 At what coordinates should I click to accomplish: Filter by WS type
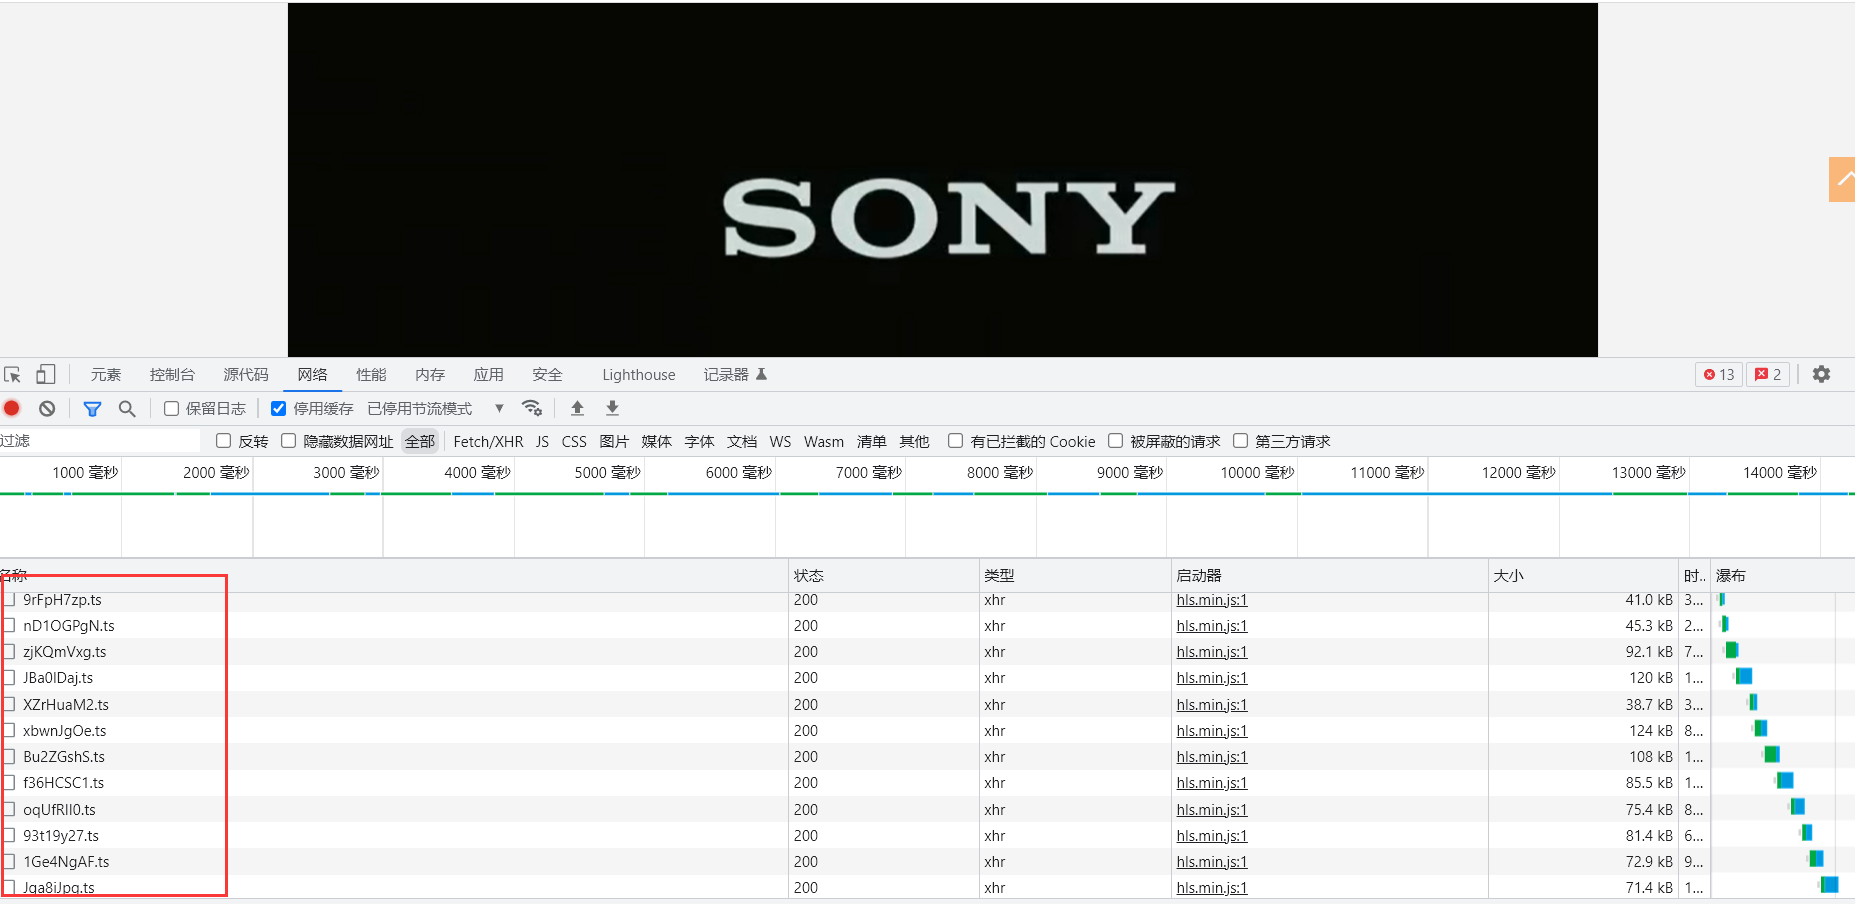[780, 441]
